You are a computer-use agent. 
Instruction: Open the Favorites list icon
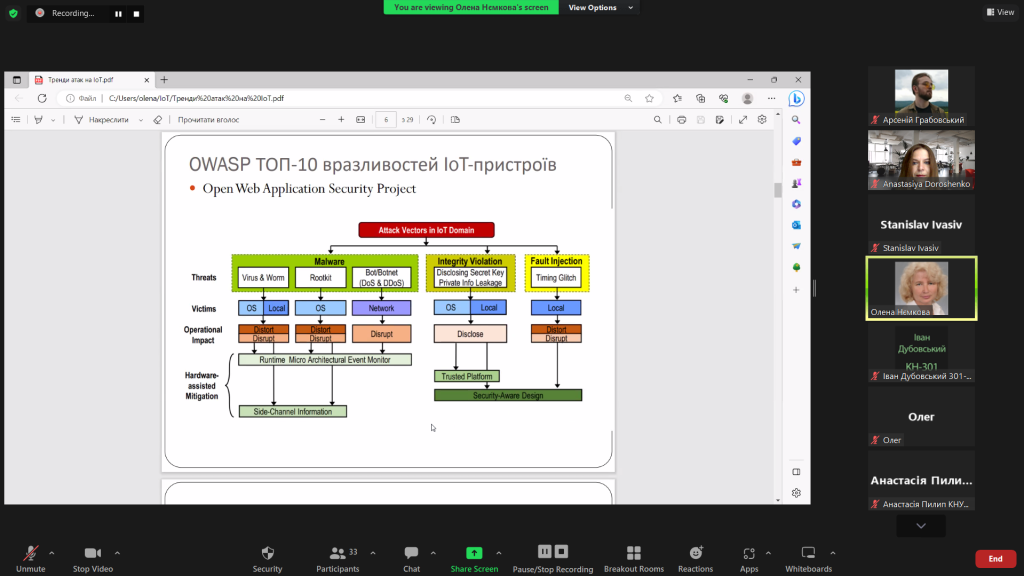677,98
